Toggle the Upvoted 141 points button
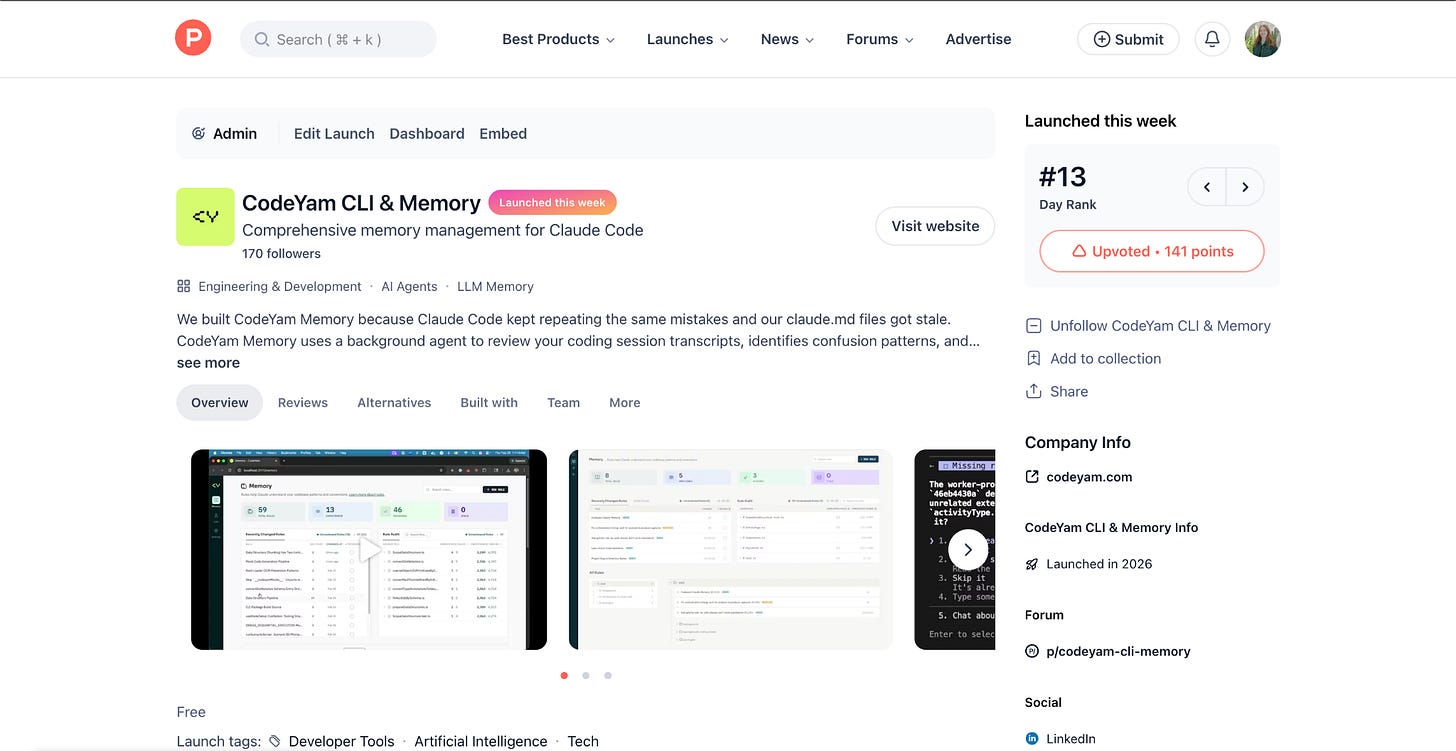Image resolution: width=1456 pixels, height=751 pixels. point(1152,252)
